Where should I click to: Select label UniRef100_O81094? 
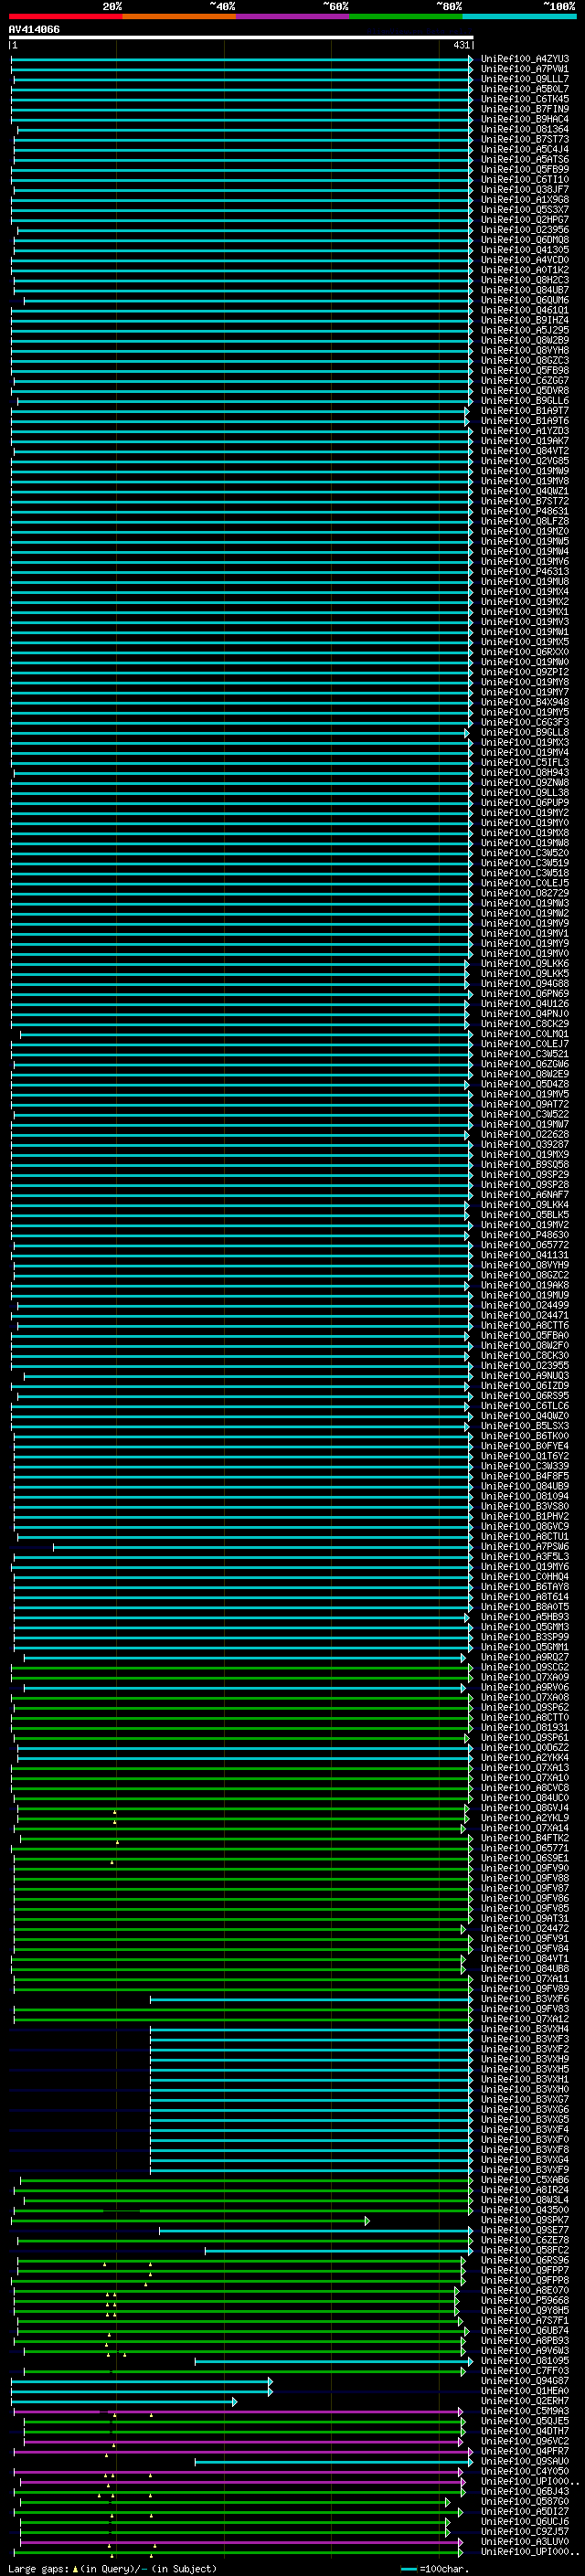pyautogui.click(x=525, y=1496)
